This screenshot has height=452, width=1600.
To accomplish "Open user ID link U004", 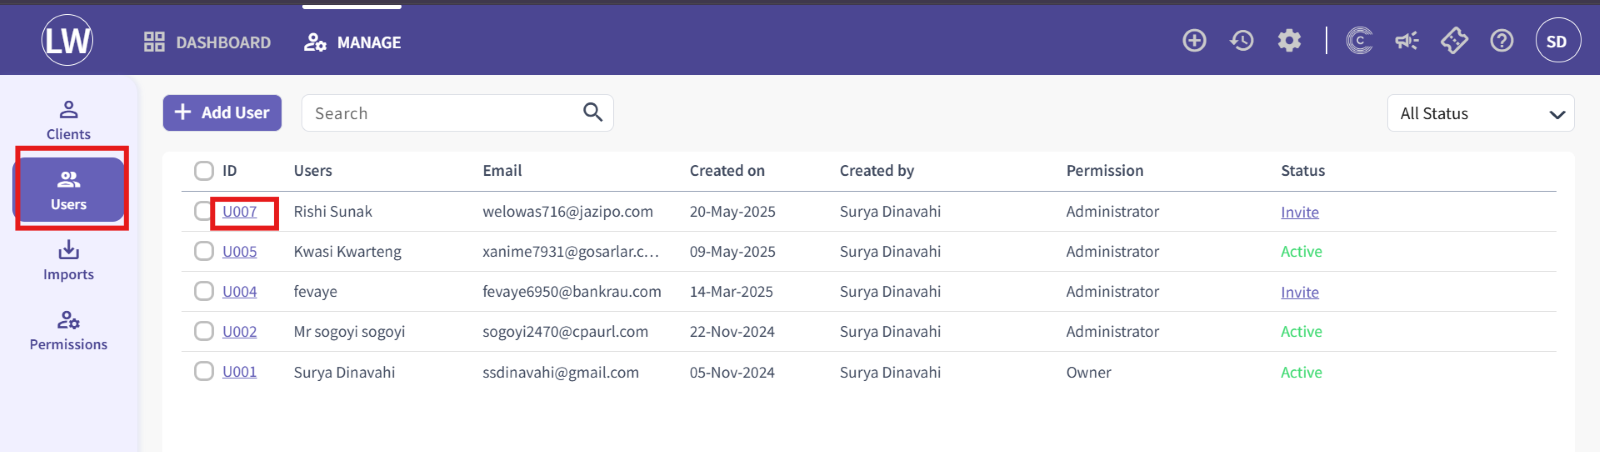I will [240, 292].
